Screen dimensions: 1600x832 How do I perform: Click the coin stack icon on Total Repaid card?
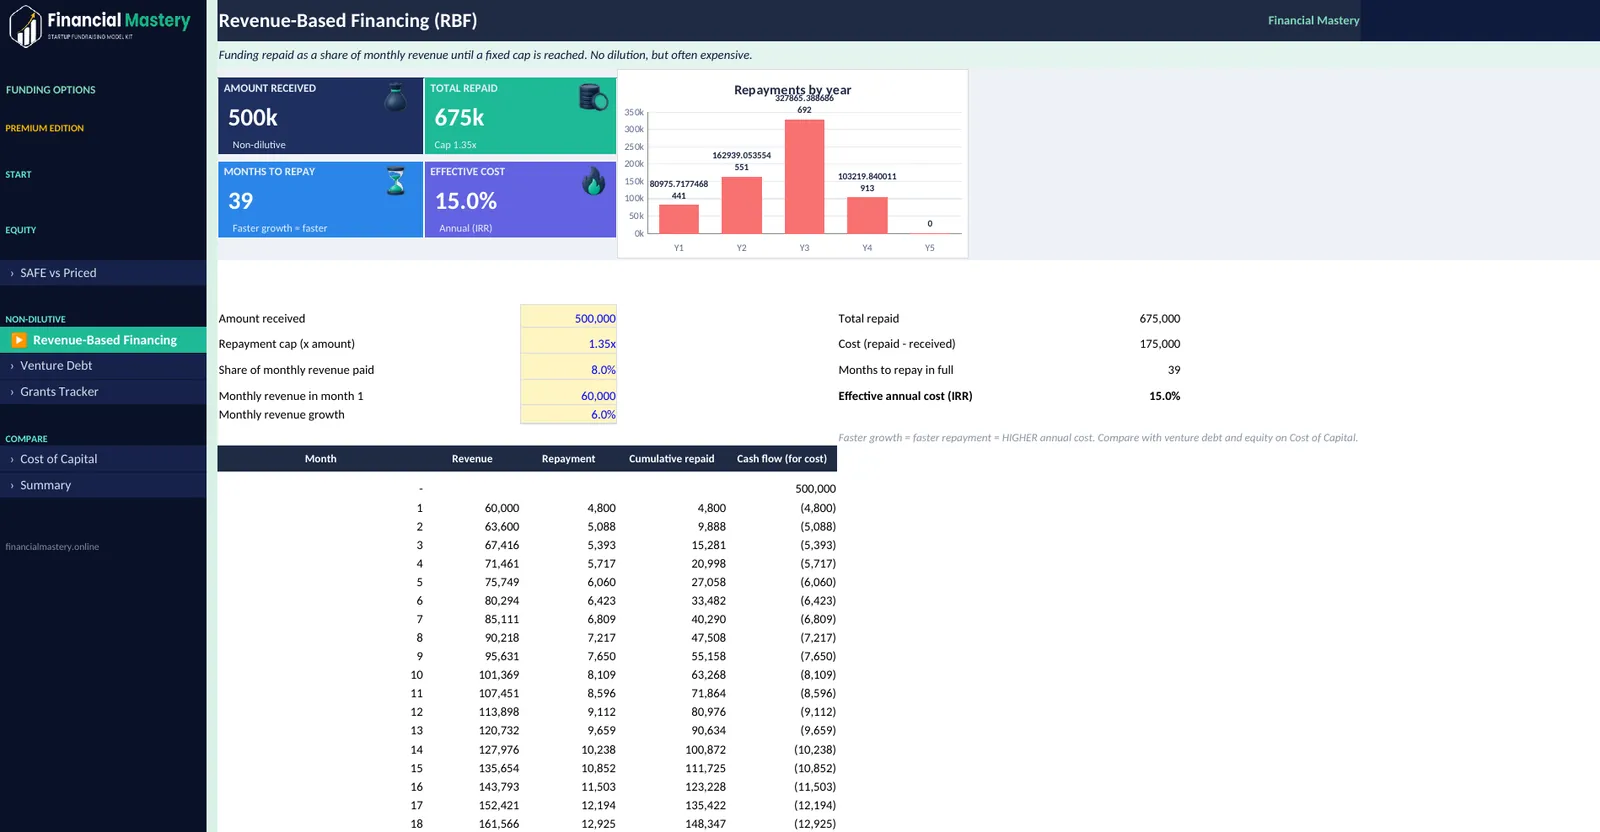click(593, 97)
